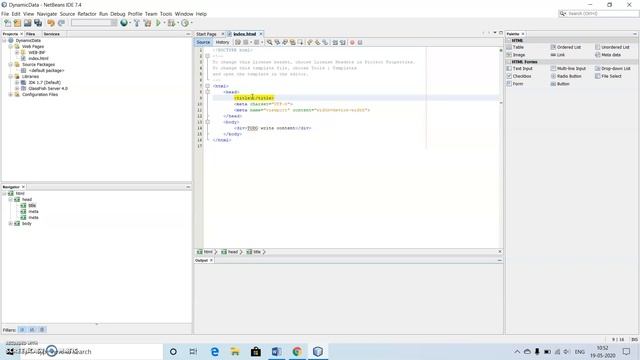Click the Source editor view button

pos(203,42)
